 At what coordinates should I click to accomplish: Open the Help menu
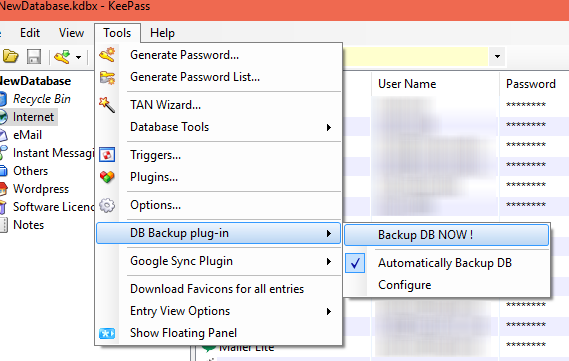coord(162,33)
